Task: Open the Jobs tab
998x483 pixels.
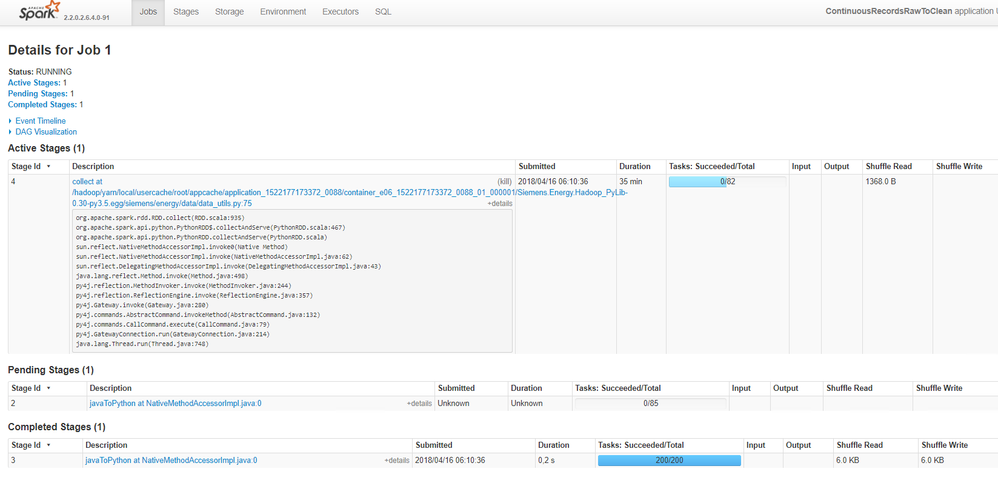Action: pyautogui.click(x=148, y=12)
